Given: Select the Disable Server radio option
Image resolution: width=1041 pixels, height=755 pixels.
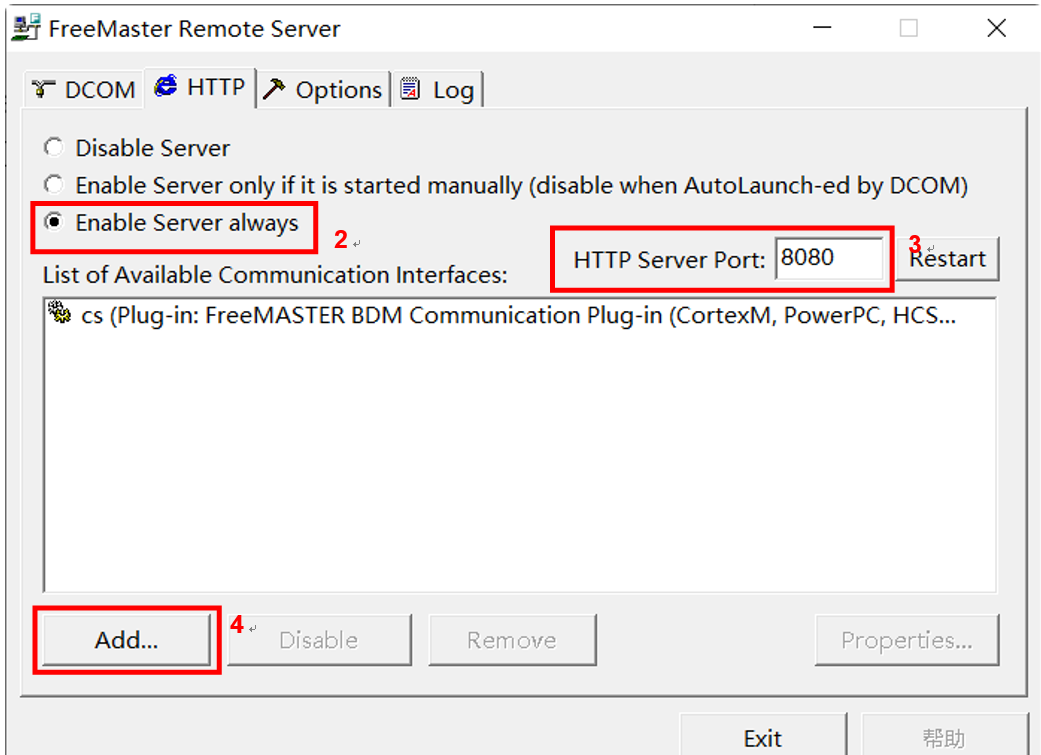Looking at the screenshot, I should coord(53,148).
